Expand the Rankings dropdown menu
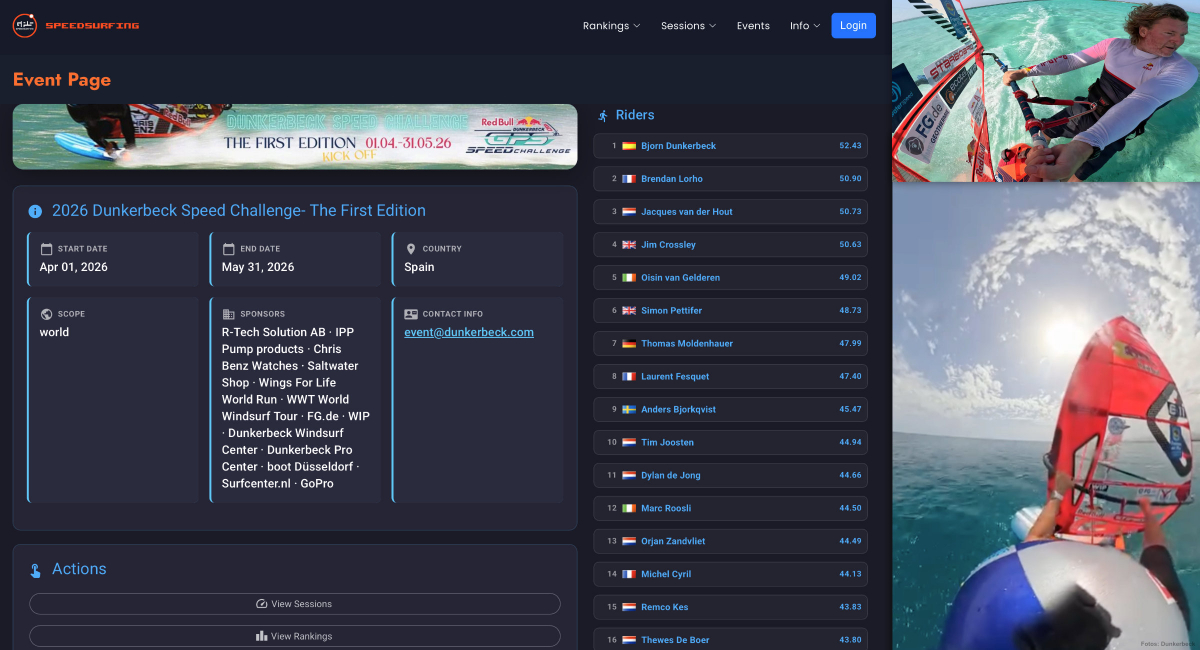The width and height of the screenshot is (1200, 650). pos(611,26)
